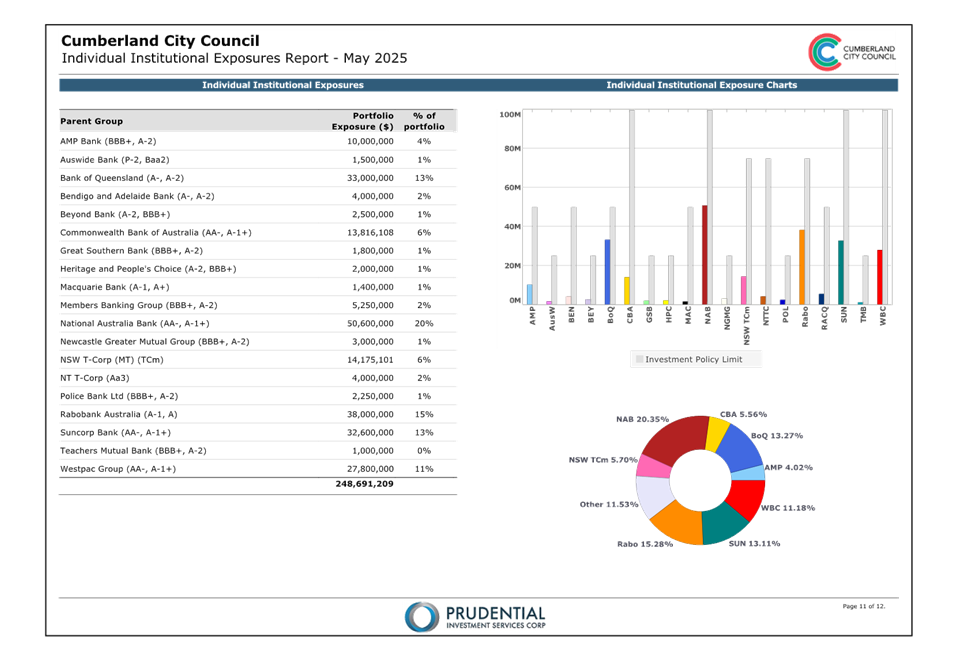Click the 'Individual Institutional Exposures' section header
This screenshot has width=957, height=660.
[x=283, y=85]
